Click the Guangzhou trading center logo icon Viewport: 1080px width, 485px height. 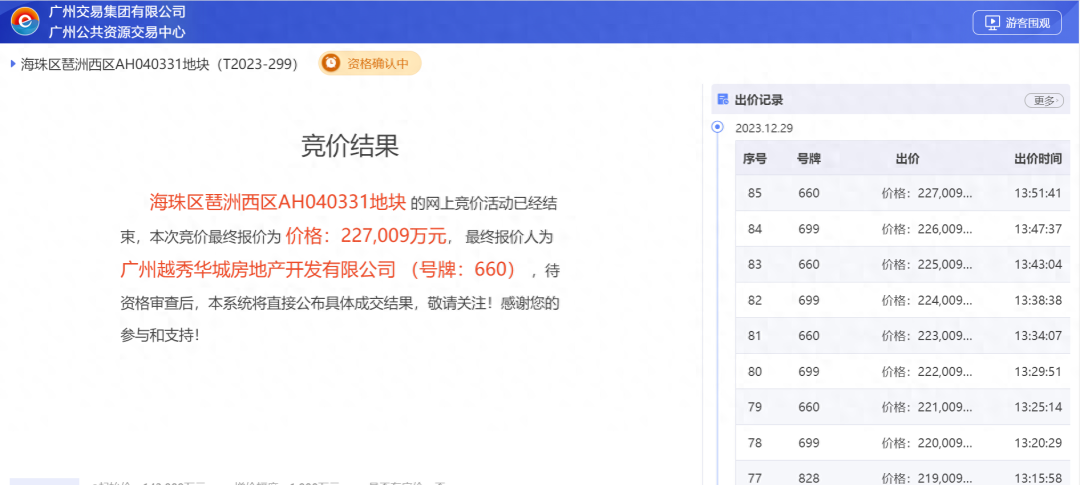(25, 21)
